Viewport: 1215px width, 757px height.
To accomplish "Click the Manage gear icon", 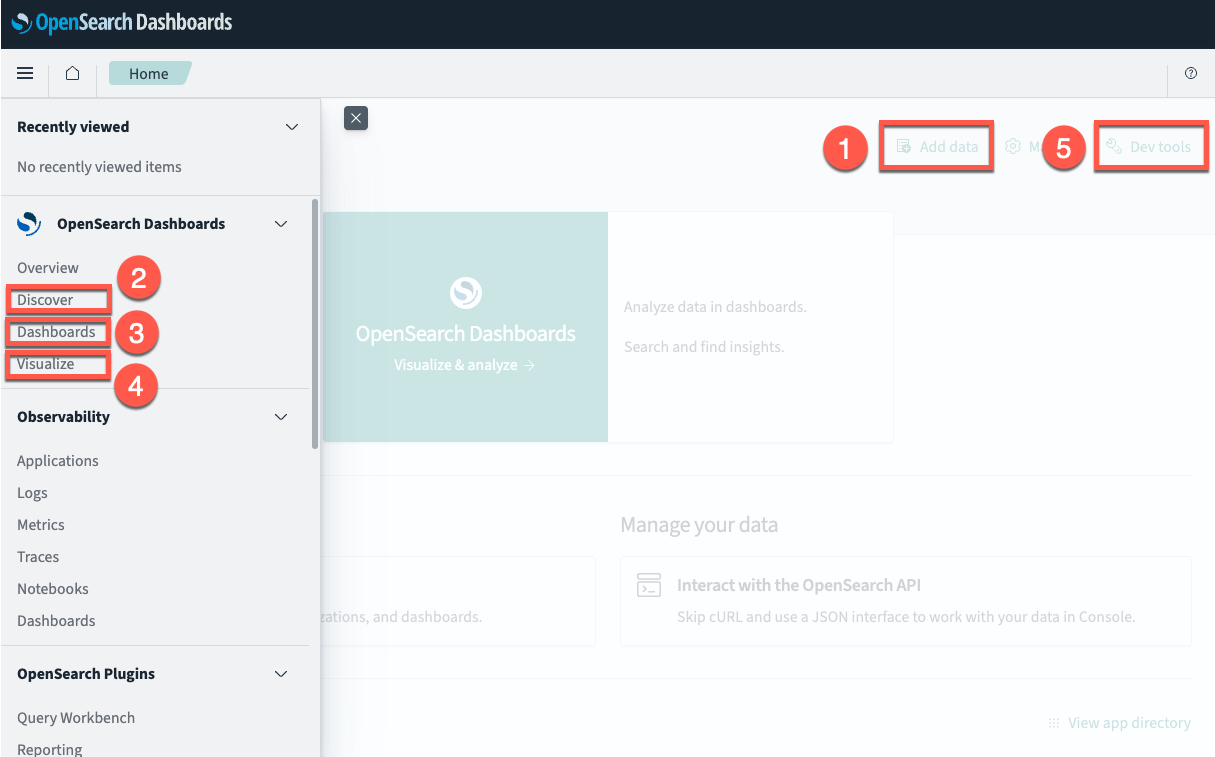I will (x=1013, y=146).
